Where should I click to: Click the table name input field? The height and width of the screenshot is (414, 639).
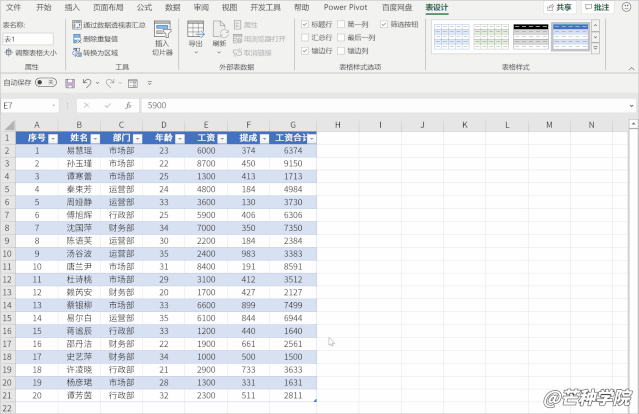(x=27, y=38)
